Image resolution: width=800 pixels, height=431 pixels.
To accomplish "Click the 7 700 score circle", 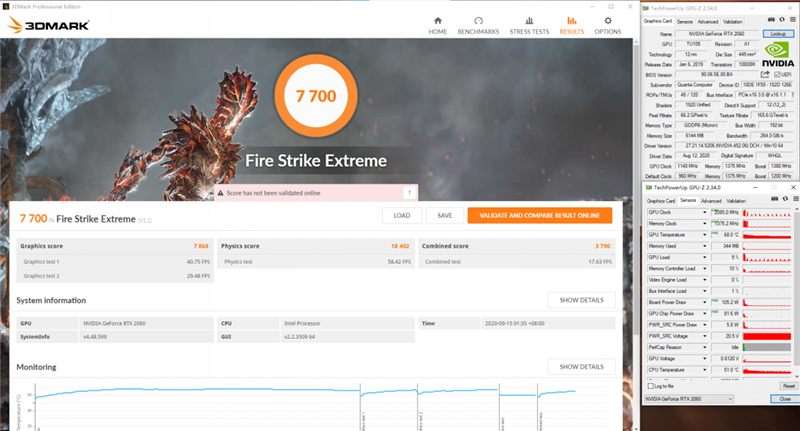I will point(316,95).
